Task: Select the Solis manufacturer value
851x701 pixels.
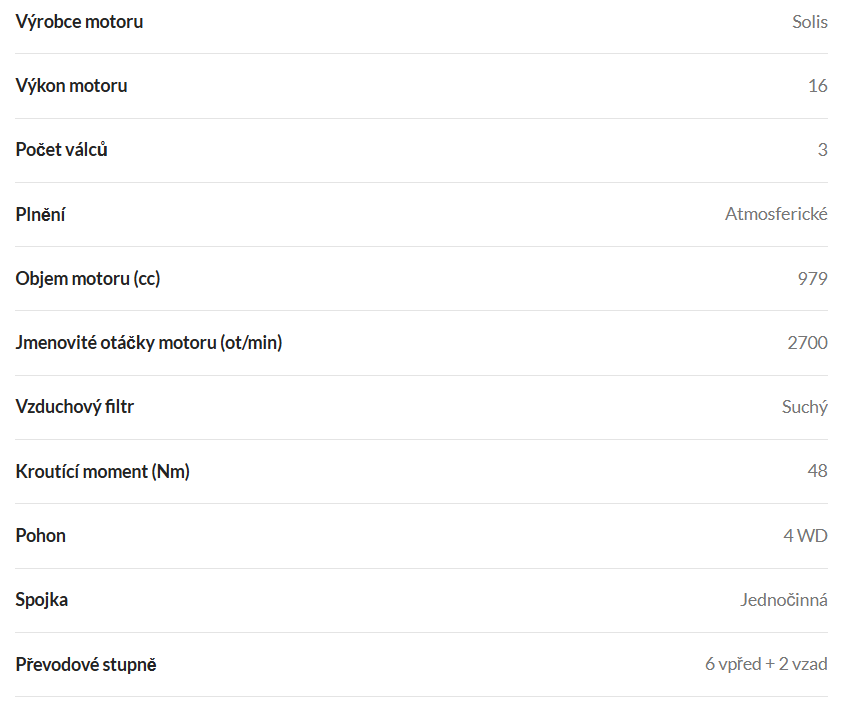Action: 810,22
